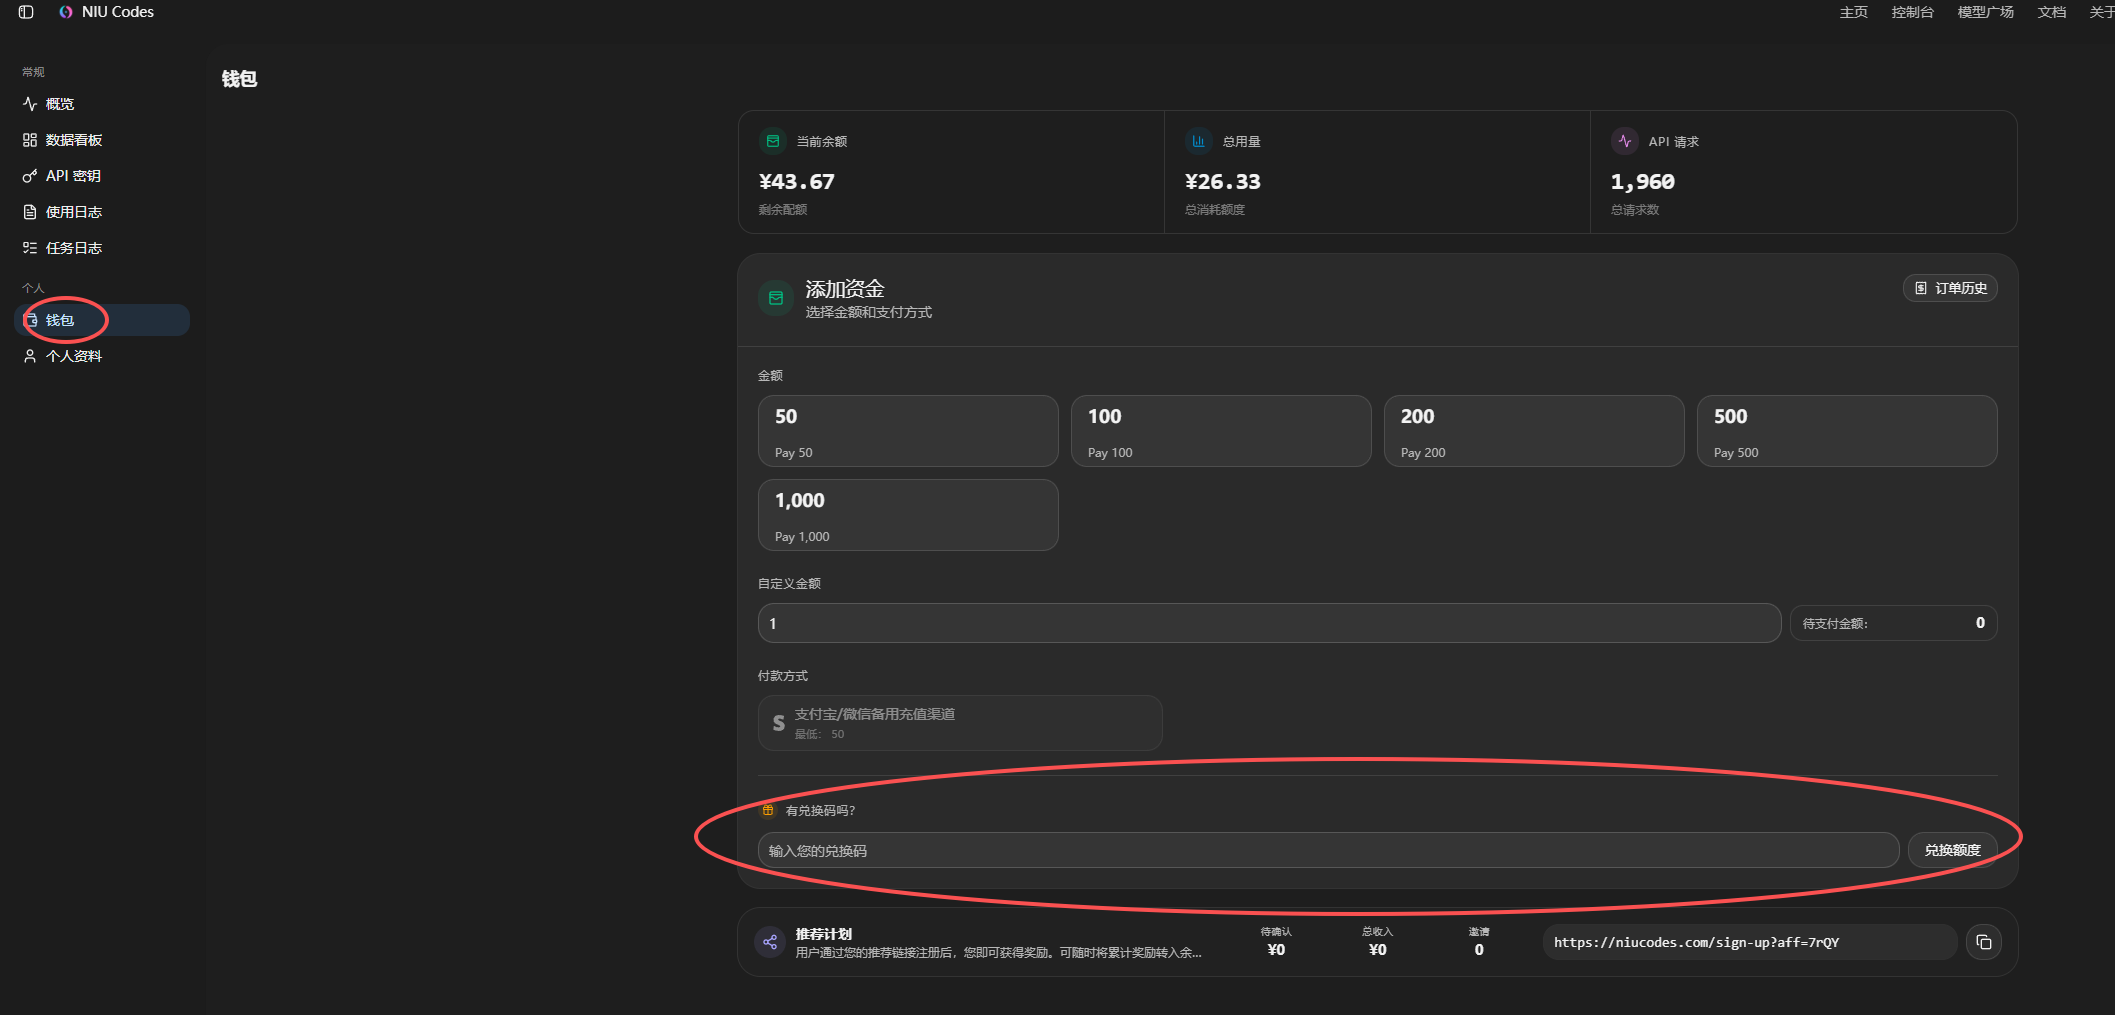Click the referral program share icon
2115x1015 pixels.
pos(770,942)
